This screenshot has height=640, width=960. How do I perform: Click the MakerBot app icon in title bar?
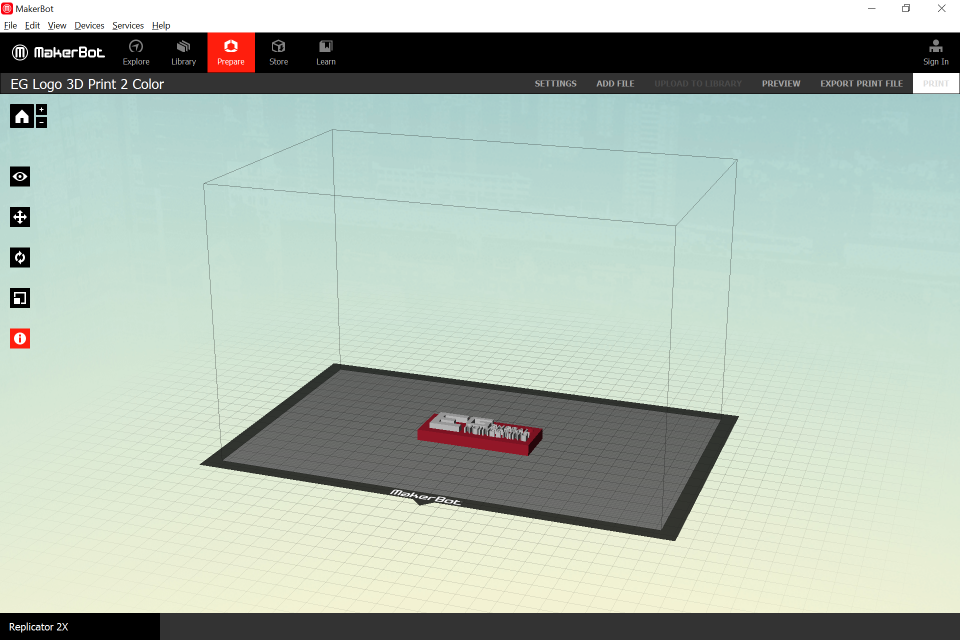[x=7, y=9]
